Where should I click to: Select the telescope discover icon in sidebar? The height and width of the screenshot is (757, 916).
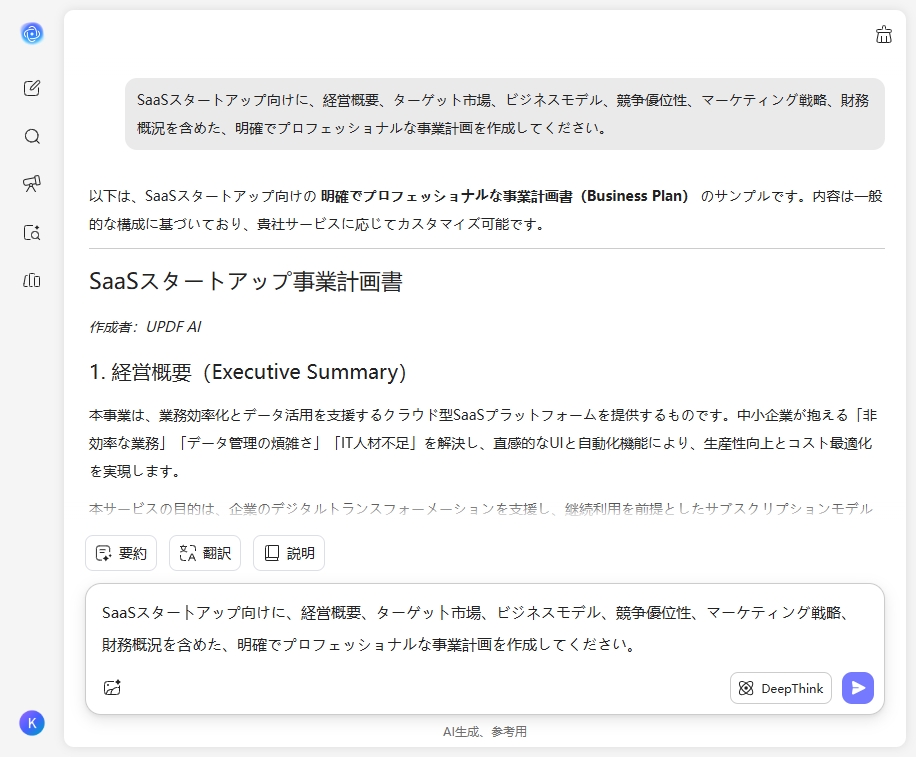(31, 184)
